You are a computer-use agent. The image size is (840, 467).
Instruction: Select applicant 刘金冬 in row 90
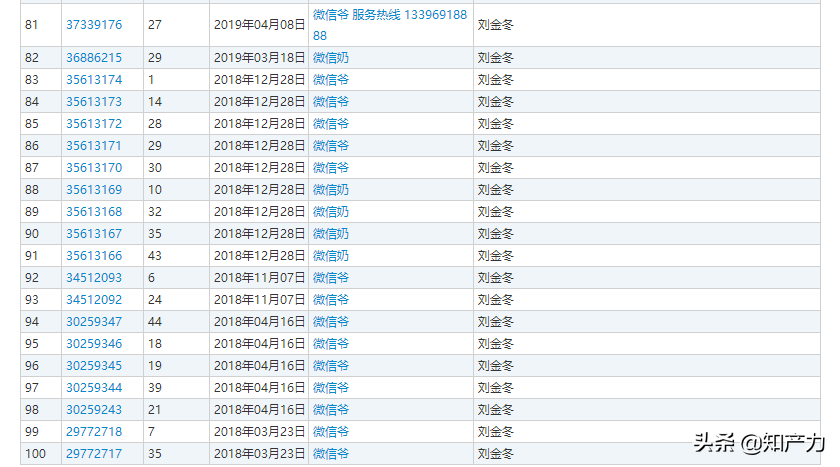pos(496,234)
